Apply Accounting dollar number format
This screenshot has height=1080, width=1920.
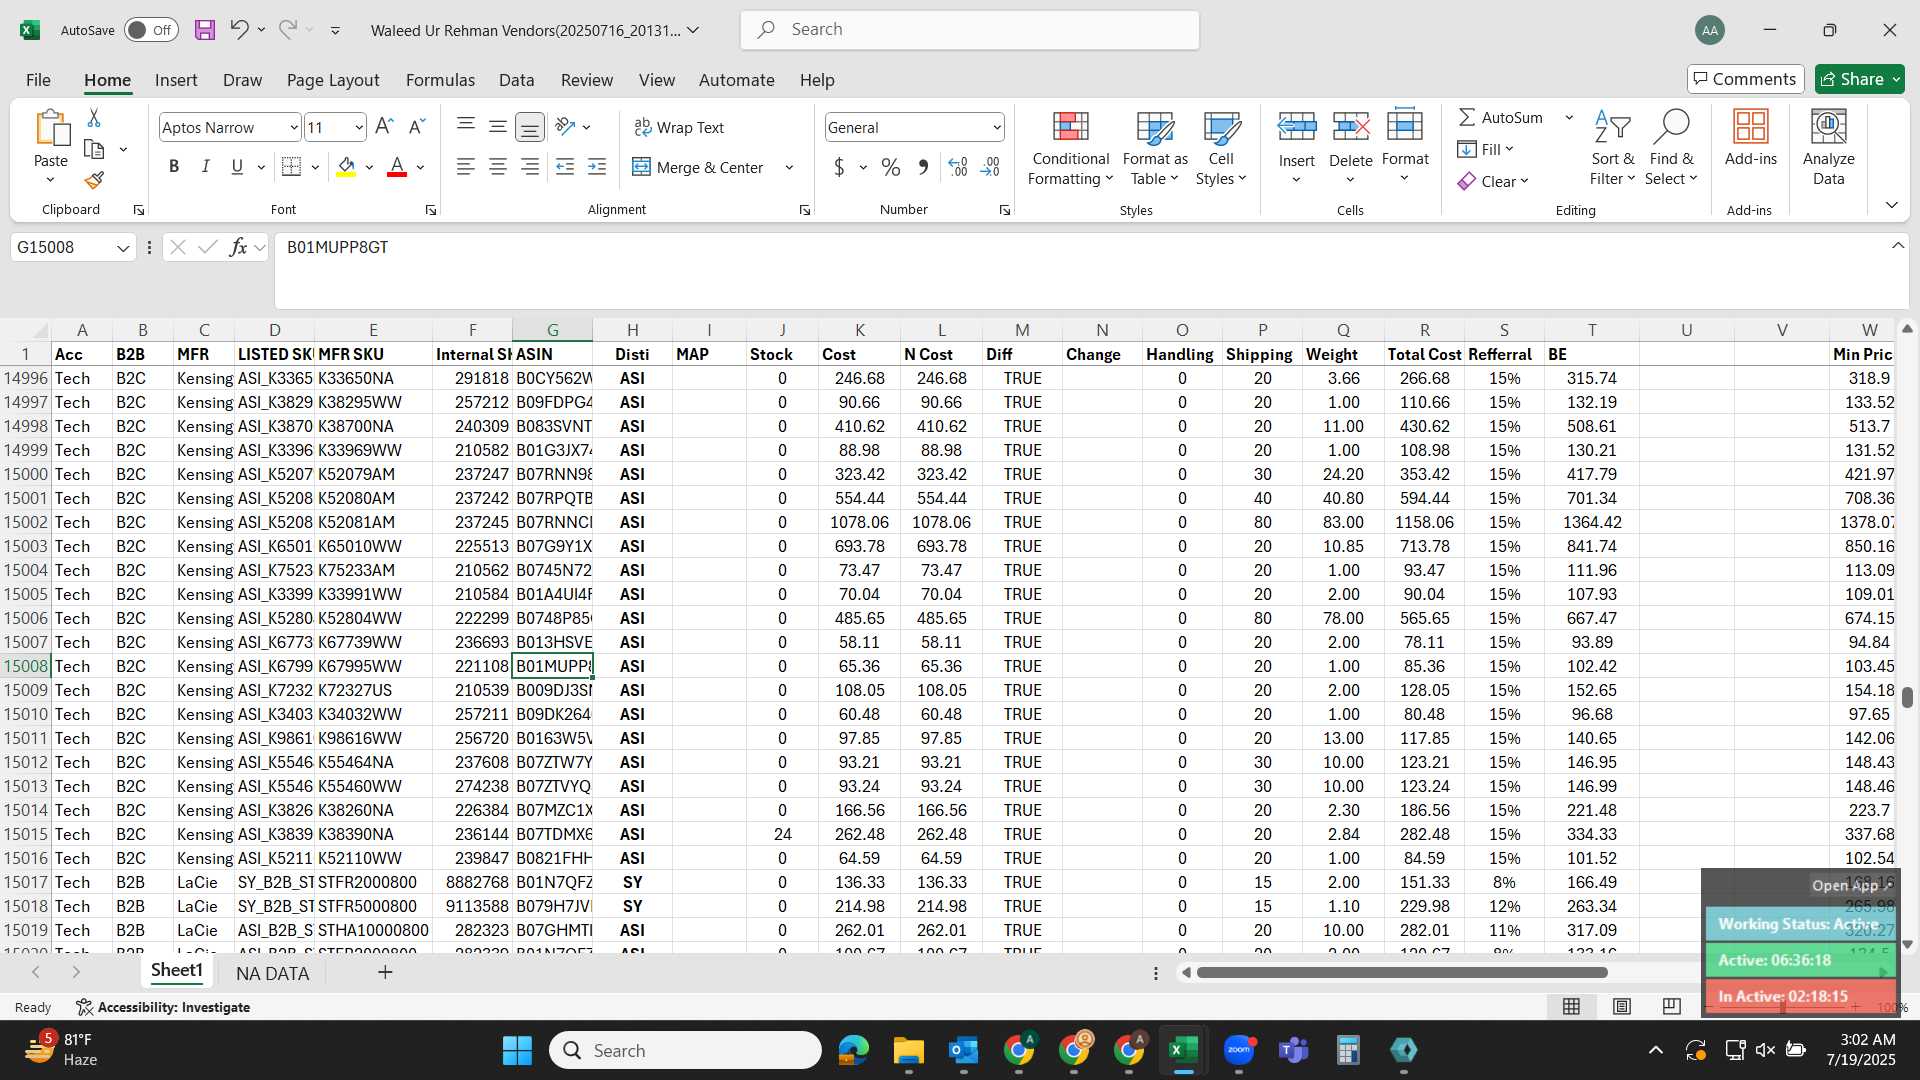click(839, 167)
